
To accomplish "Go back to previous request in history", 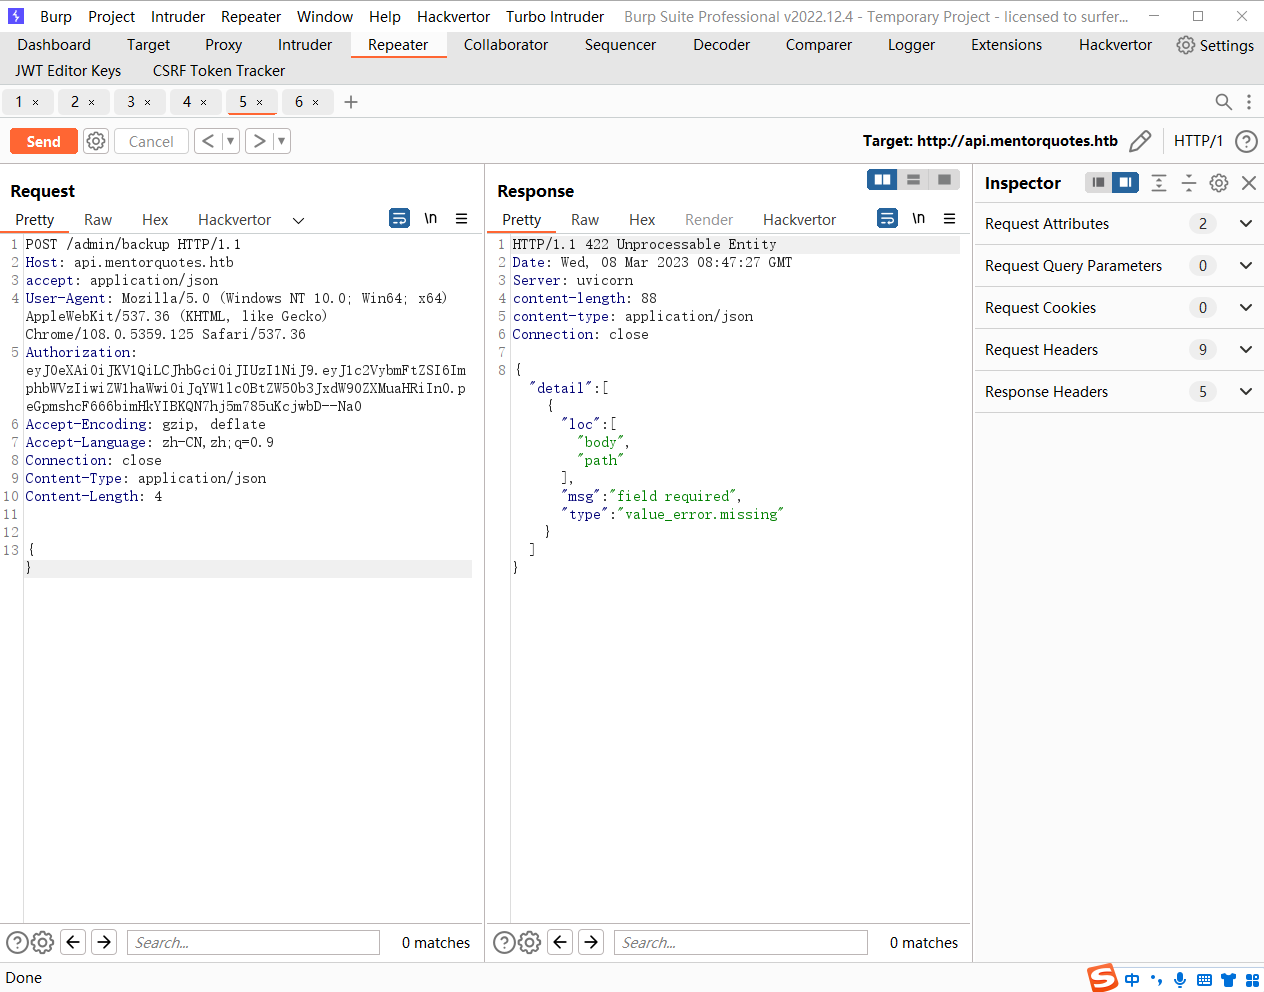I will (207, 141).
